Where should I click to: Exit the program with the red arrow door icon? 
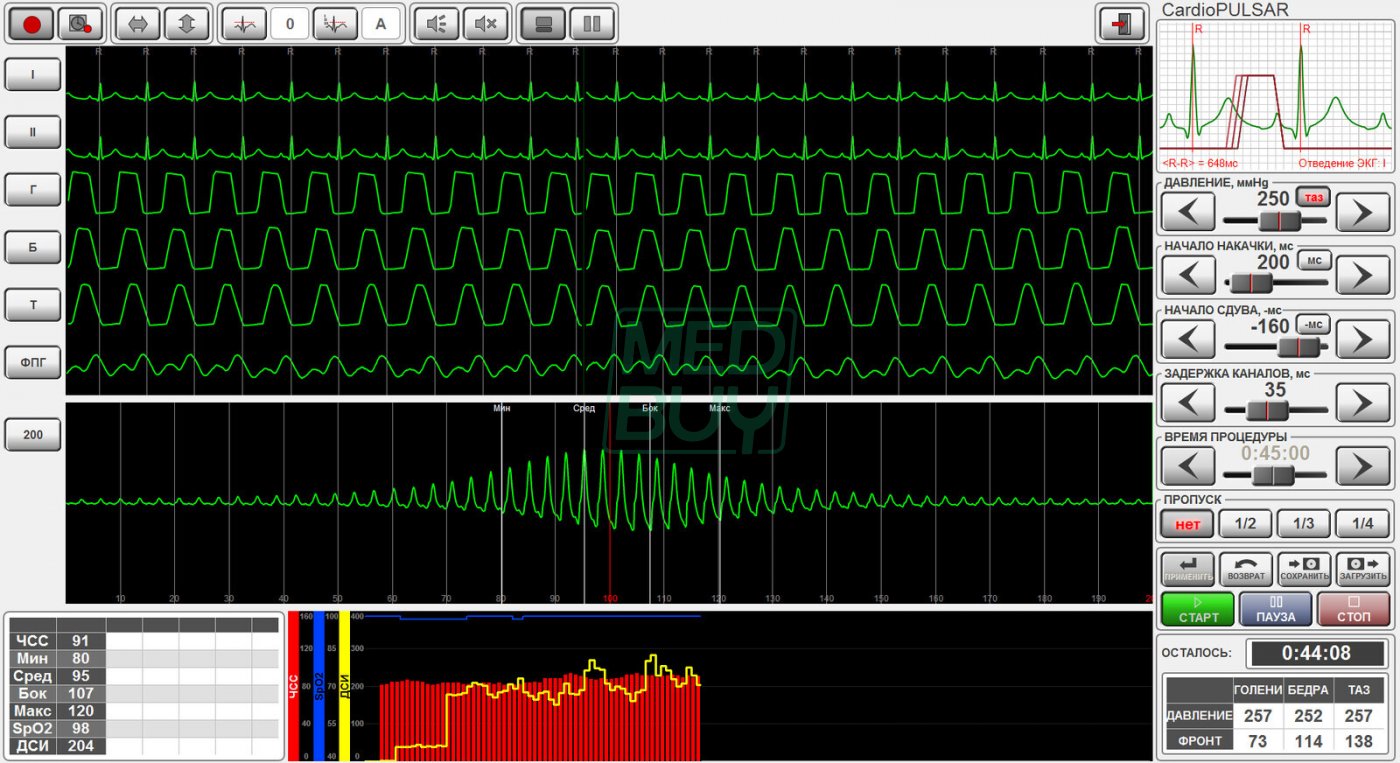[1121, 23]
